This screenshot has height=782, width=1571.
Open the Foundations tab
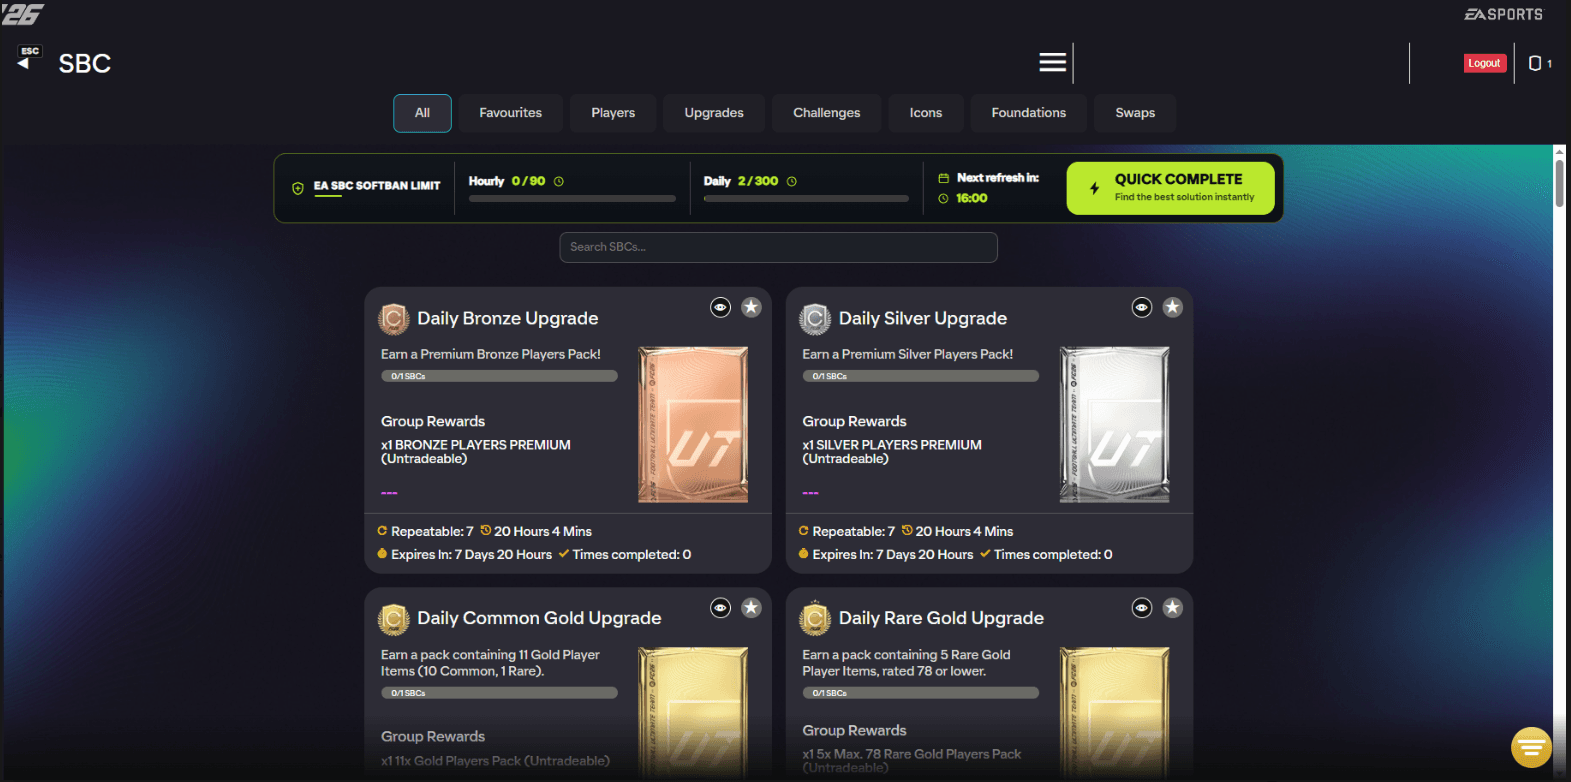point(1029,113)
